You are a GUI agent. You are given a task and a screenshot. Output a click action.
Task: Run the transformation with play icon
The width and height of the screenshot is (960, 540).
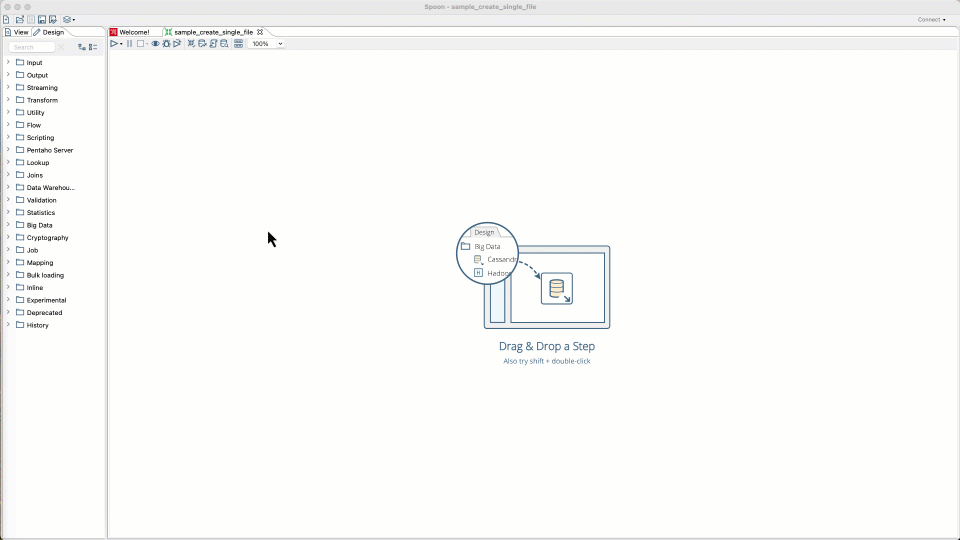click(114, 44)
